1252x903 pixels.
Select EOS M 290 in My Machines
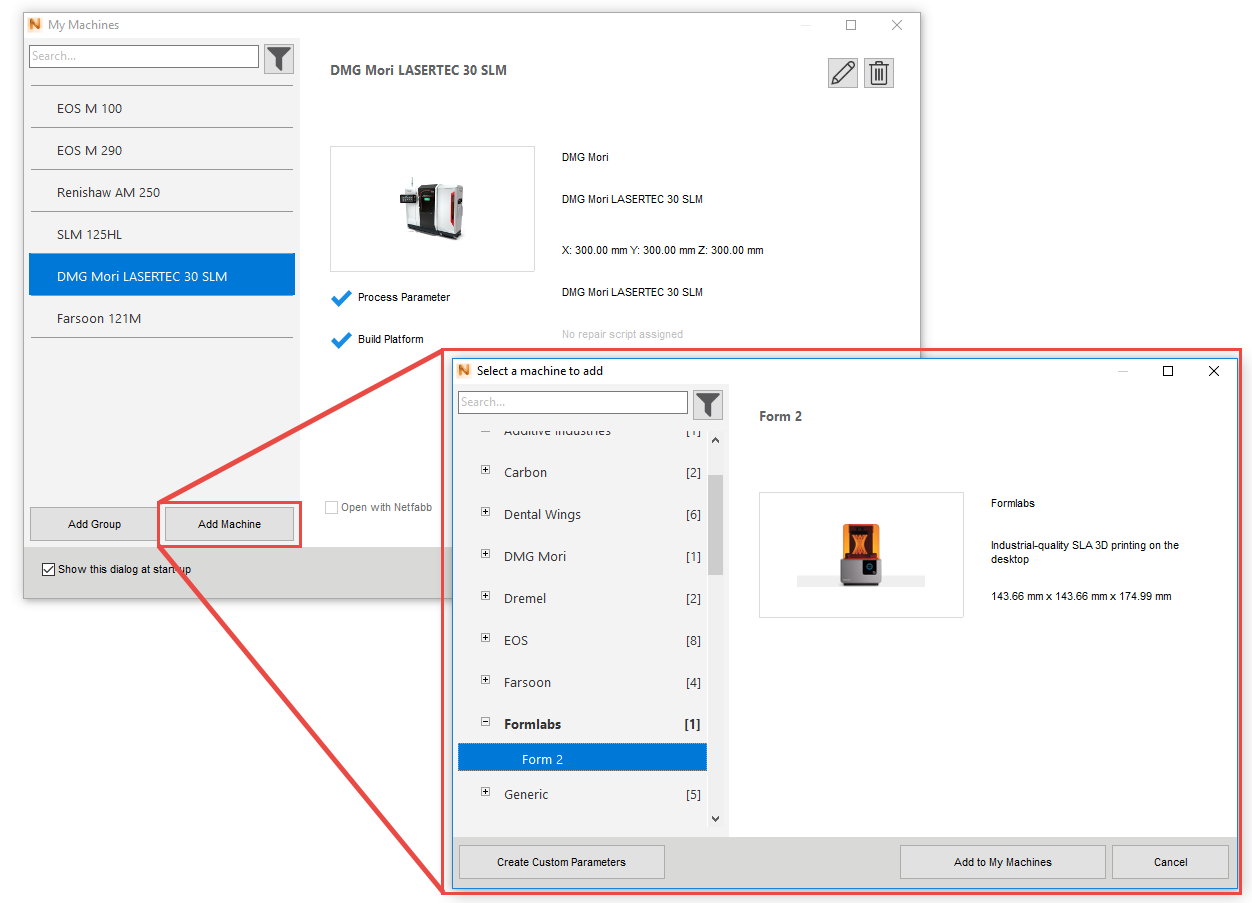point(161,150)
